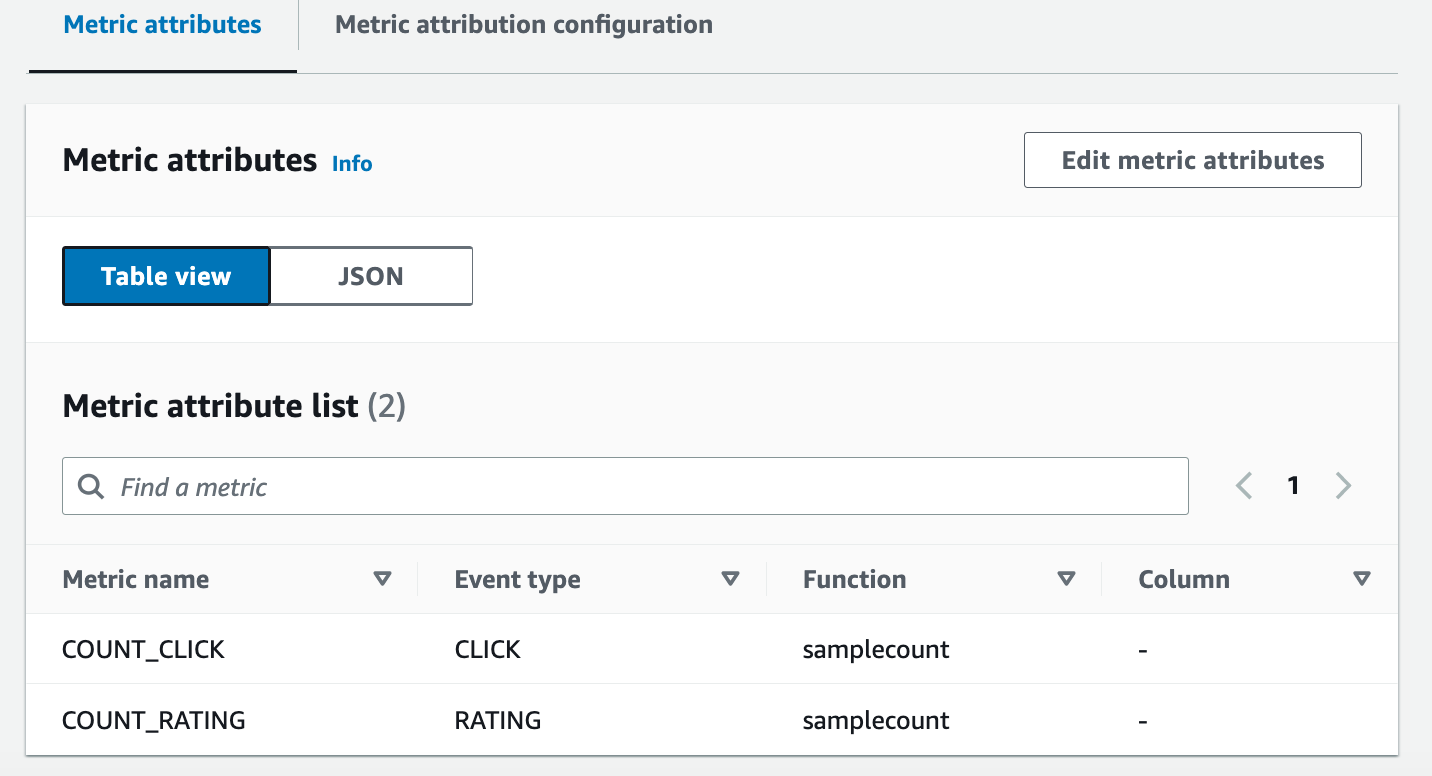The image size is (1432, 776).
Task: Sort by Column header arrow
Action: pyautogui.click(x=1361, y=579)
